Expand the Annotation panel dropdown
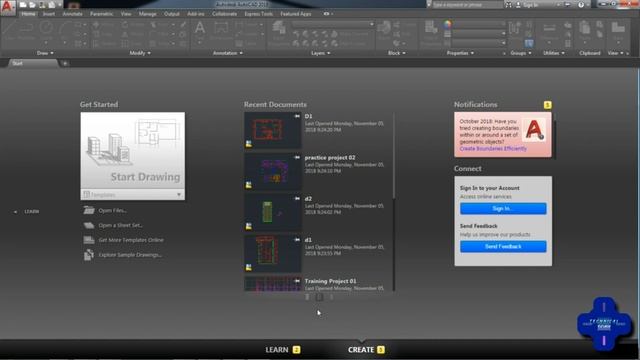 click(x=228, y=53)
